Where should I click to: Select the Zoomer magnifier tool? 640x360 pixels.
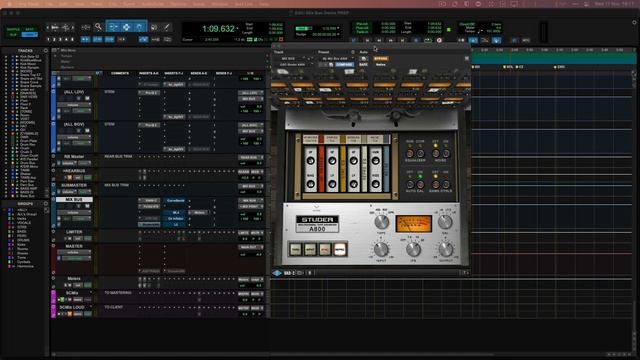(98, 27)
